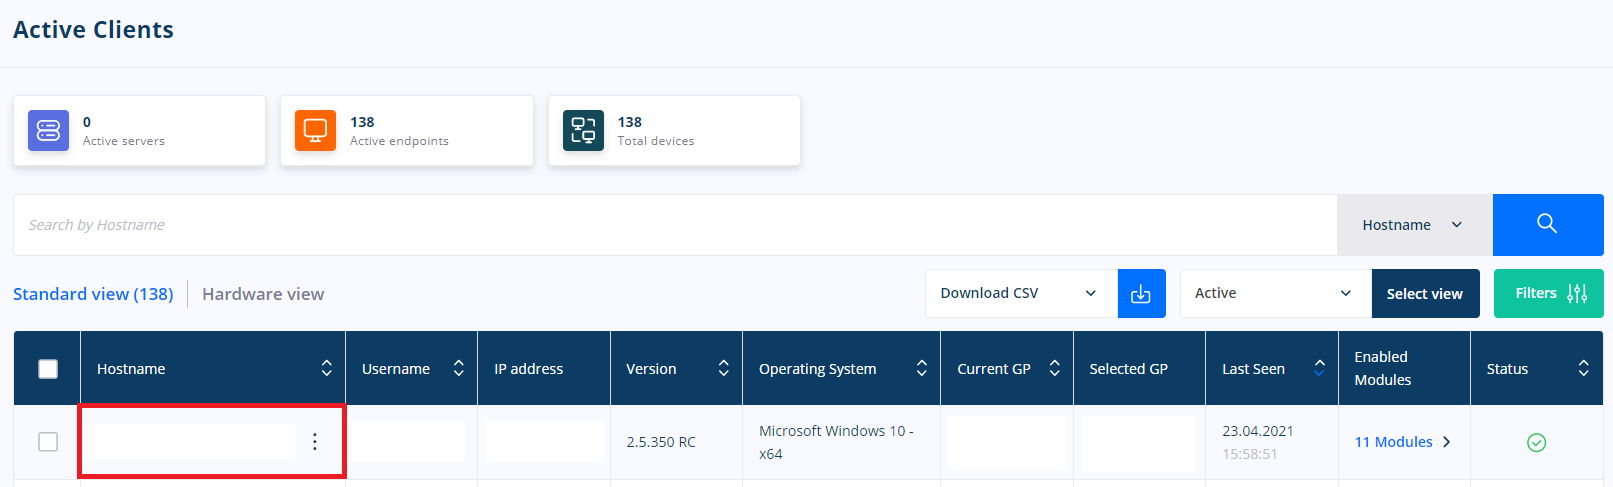Image resolution: width=1613 pixels, height=487 pixels.
Task: Sort table by Hostname column arrows
Action: [327, 368]
